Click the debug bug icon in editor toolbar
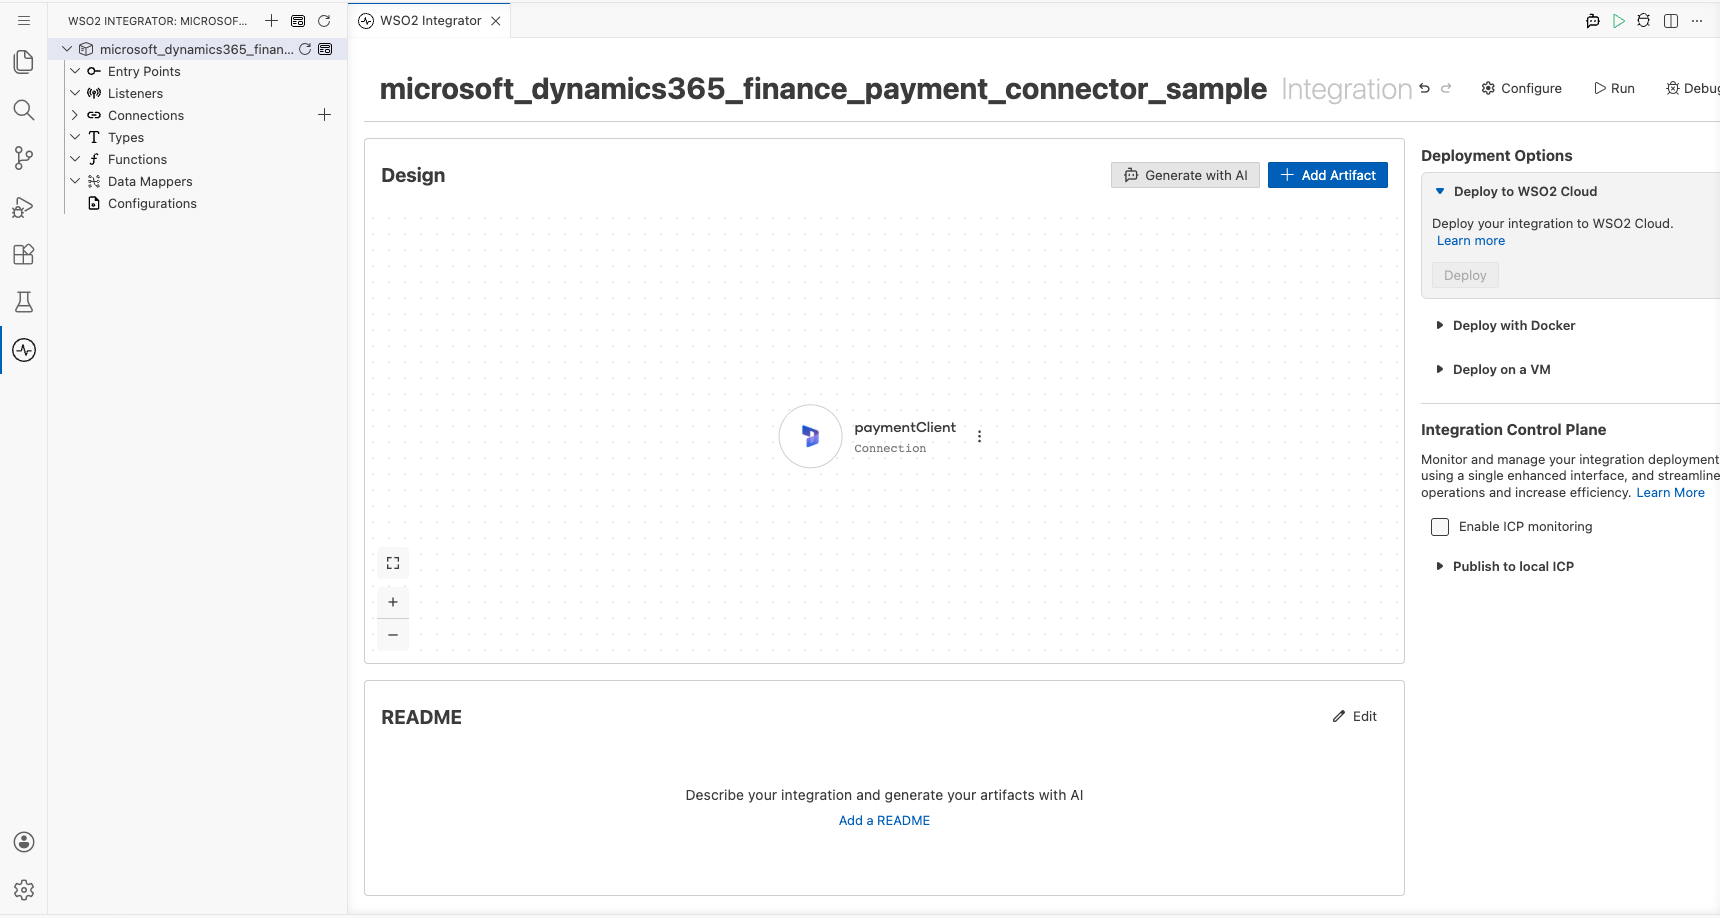The image size is (1720, 918). 1644,21
